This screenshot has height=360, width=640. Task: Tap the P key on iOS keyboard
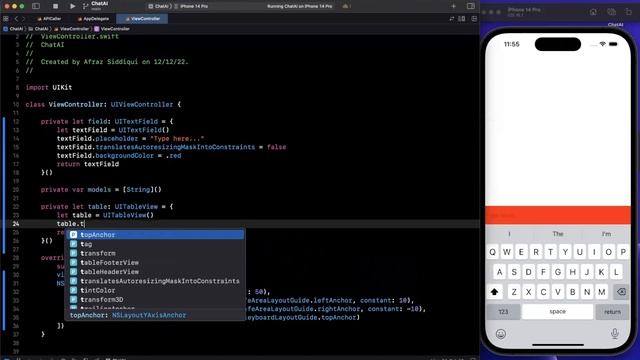coord(623,252)
